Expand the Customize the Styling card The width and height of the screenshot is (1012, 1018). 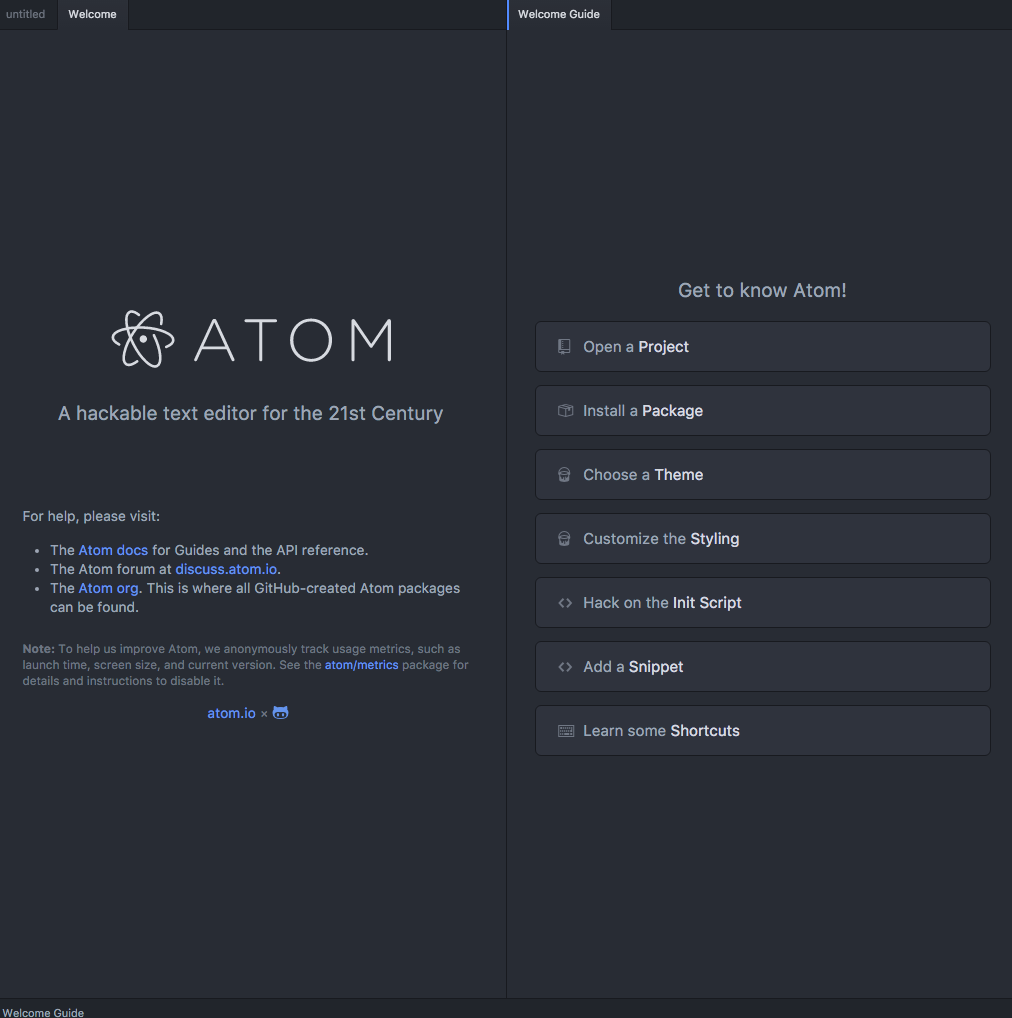(763, 539)
